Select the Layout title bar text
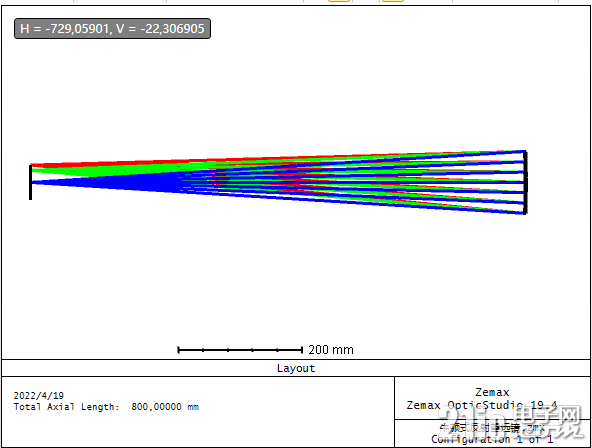The image size is (592, 448). (x=296, y=368)
